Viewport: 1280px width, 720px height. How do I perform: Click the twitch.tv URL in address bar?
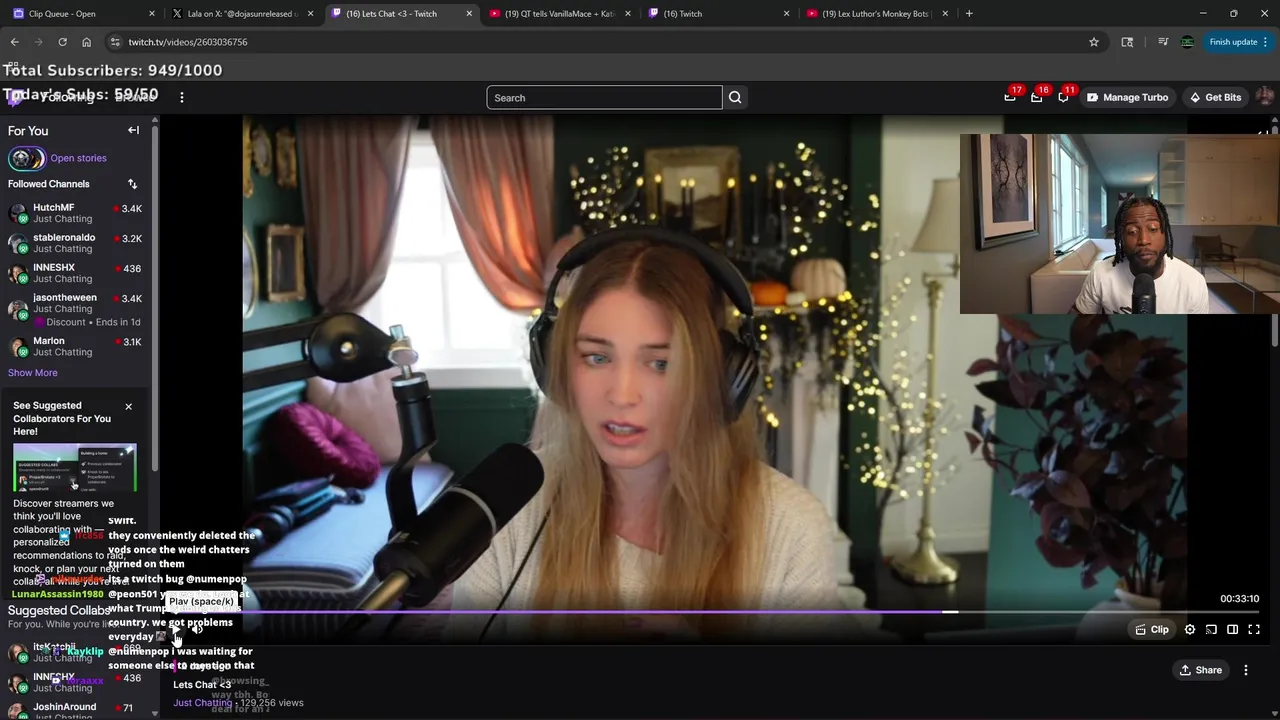click(x=188, y=42)
